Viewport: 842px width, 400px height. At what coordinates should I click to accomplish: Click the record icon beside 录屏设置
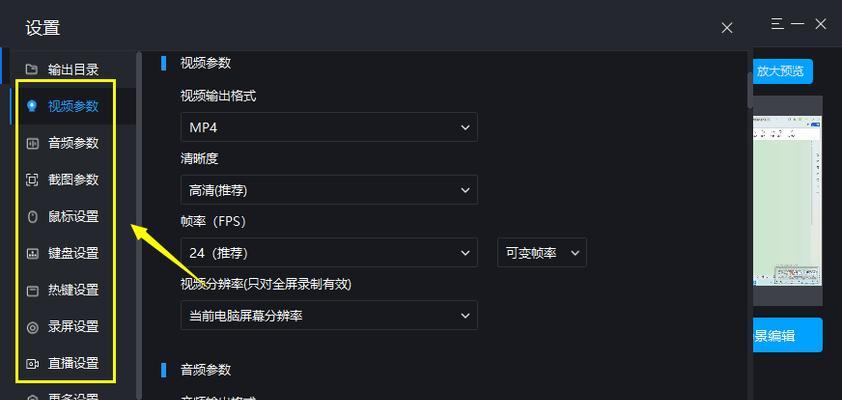32,327
